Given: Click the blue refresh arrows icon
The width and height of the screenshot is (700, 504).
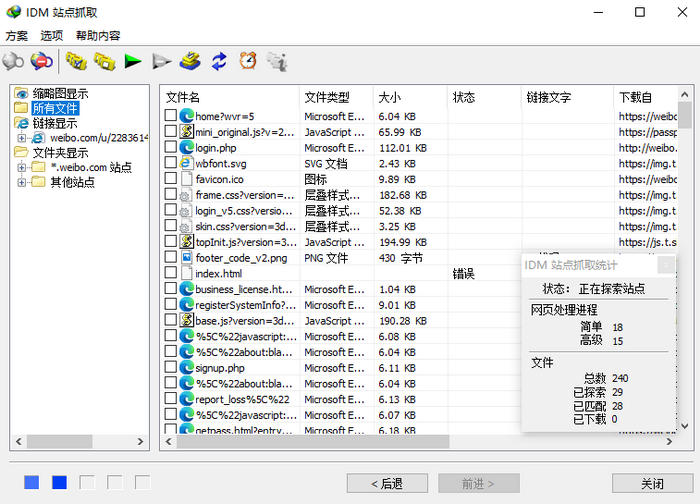Looking at the screenshot, I should [219, 61].
